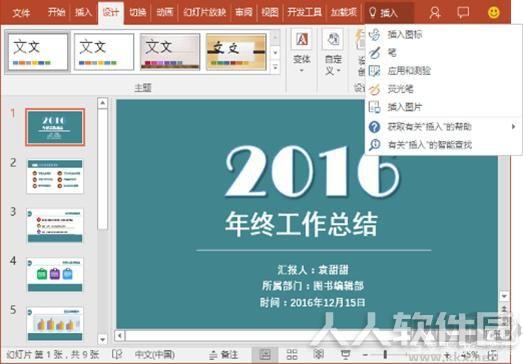Switch to Slide Sorter view
This screenshot has height=364, width=523.
292,354
